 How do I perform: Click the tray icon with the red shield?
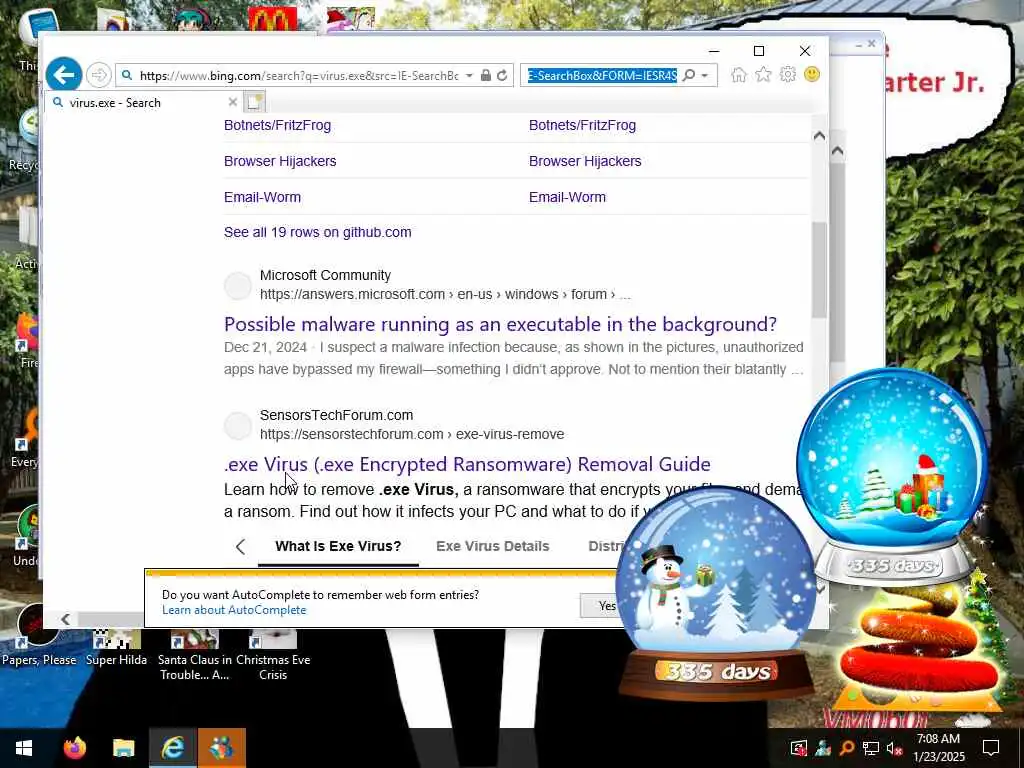(x=799, y=748)
